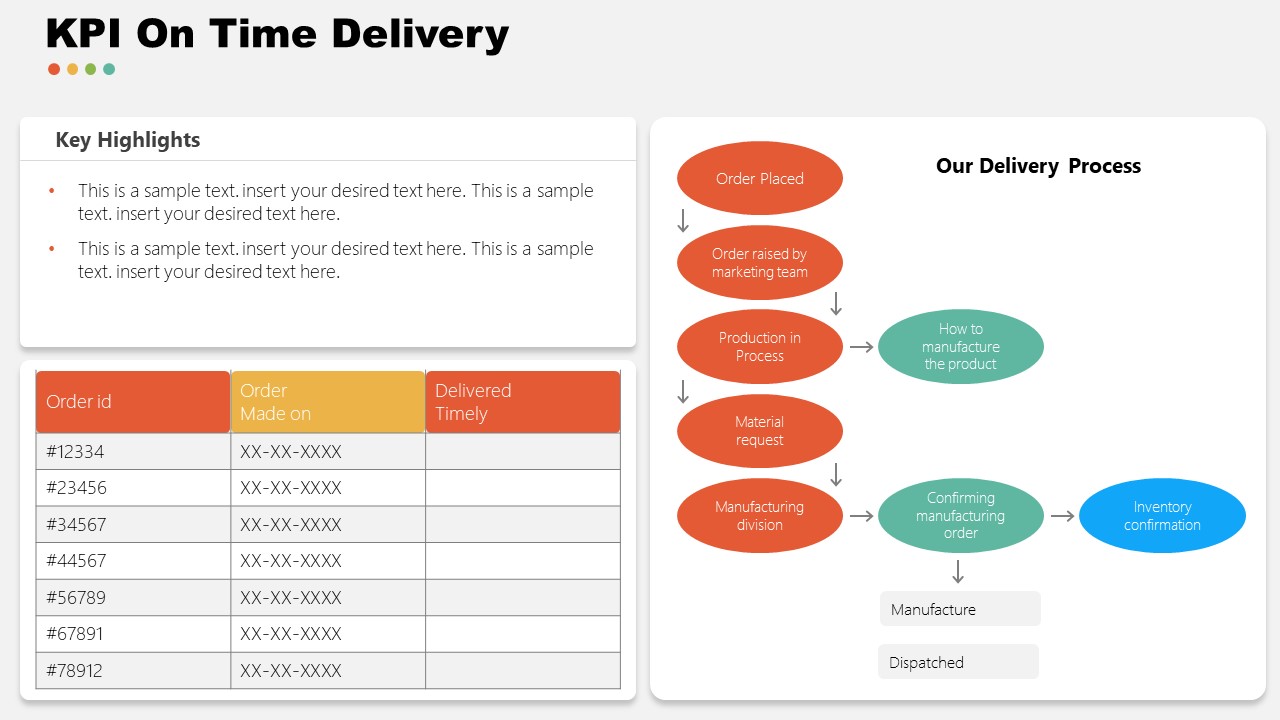Image resolution: width=1280 pixels, height=720 pixels.
Task: Click the 'Order Placed' oval
Action: [760, 178]
